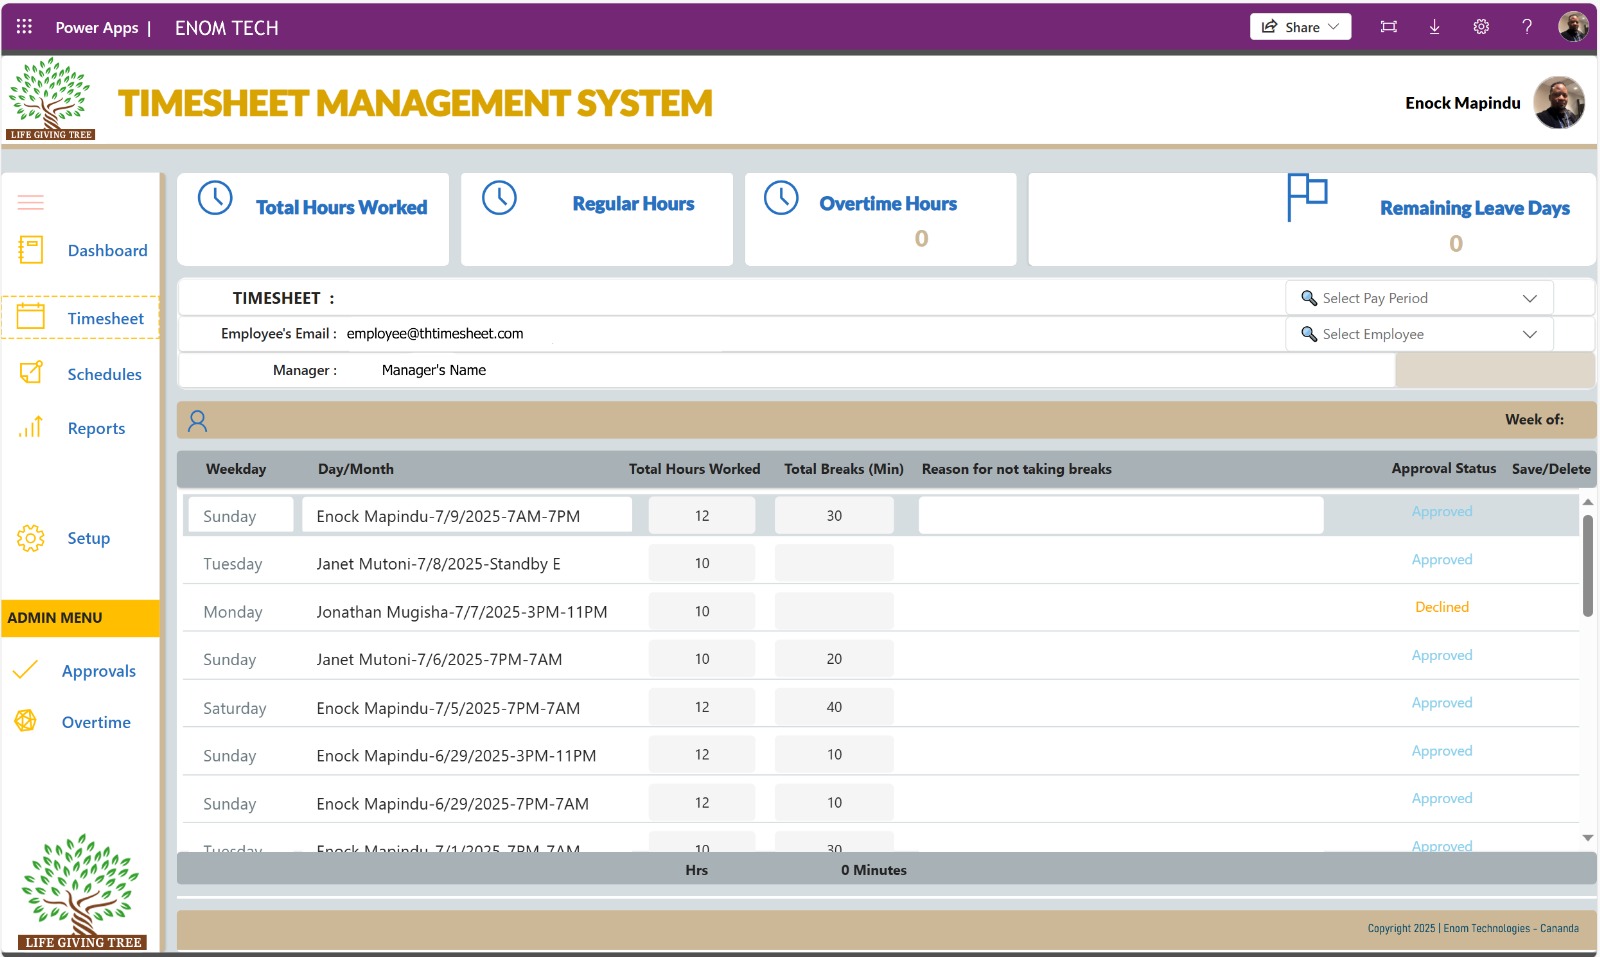Expand the Select Employee dropdown arrow
This screenshot has height=957, width=1600.
pyautogui.click(x=1529, y=334)
